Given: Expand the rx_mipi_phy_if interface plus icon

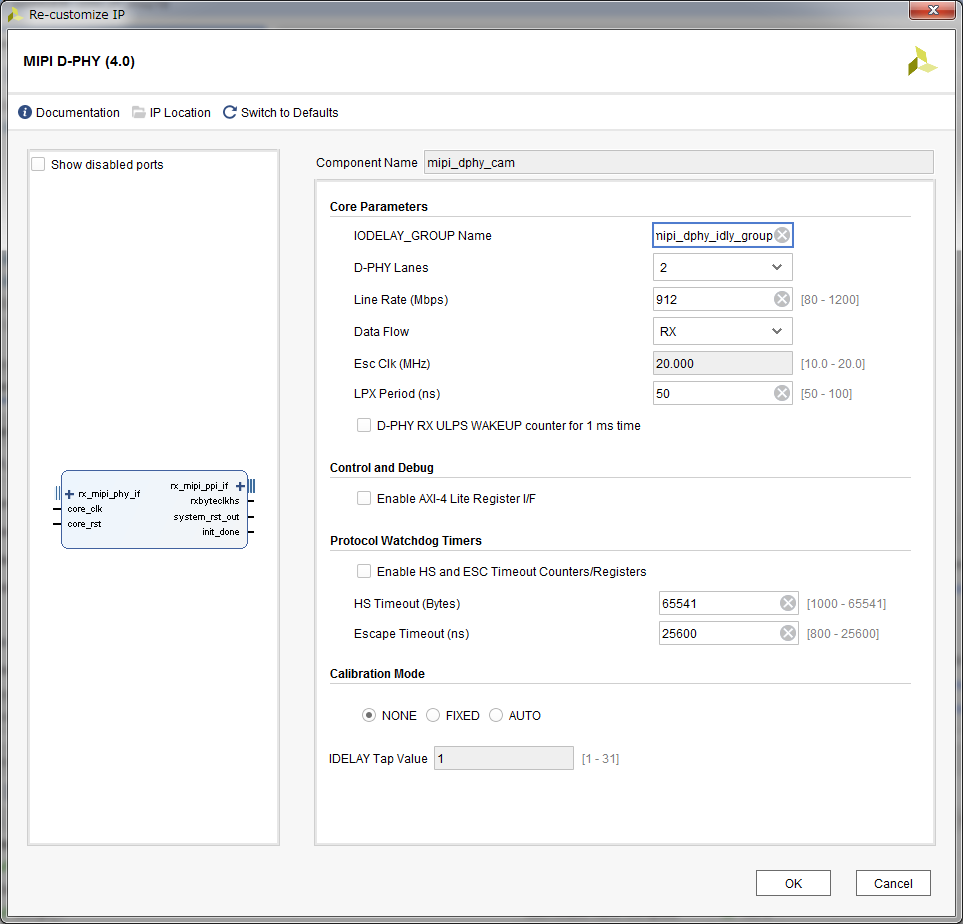Looking at the screenshot, I should coord(69,494).
